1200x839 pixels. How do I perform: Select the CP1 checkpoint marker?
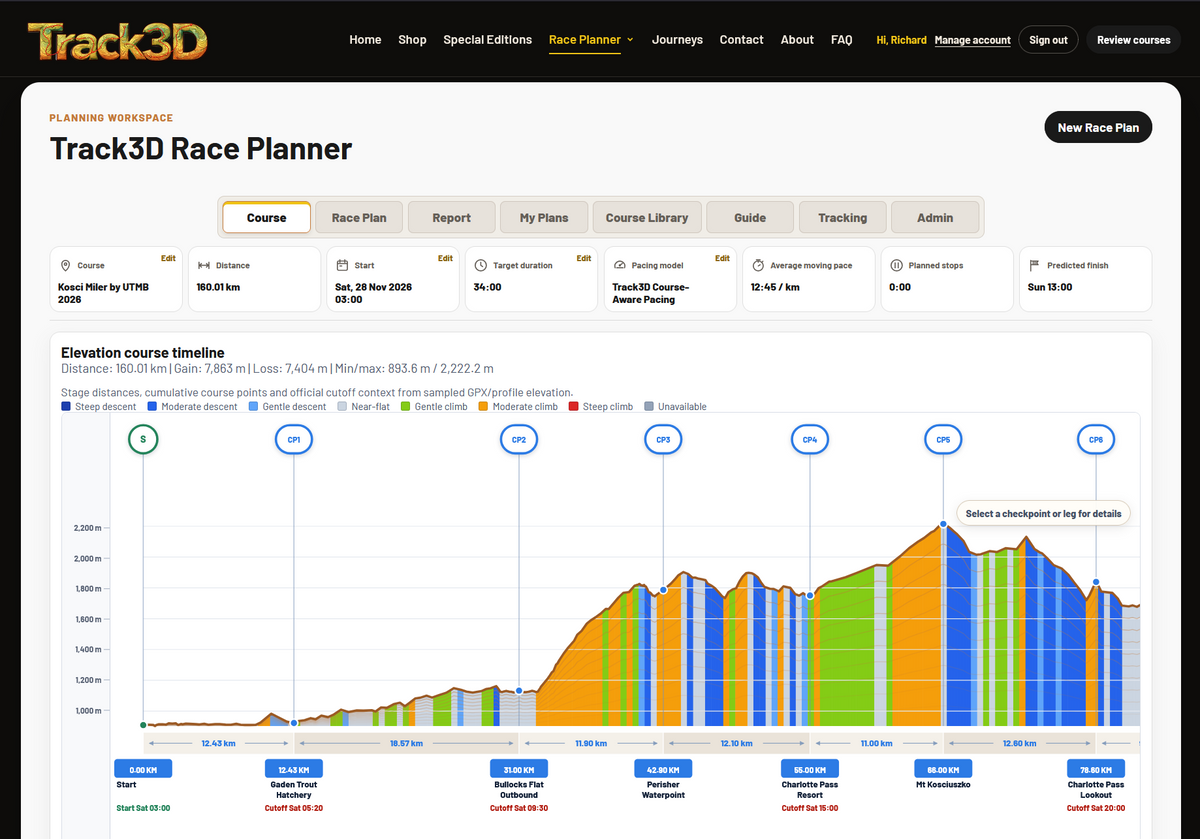point(294,440)
